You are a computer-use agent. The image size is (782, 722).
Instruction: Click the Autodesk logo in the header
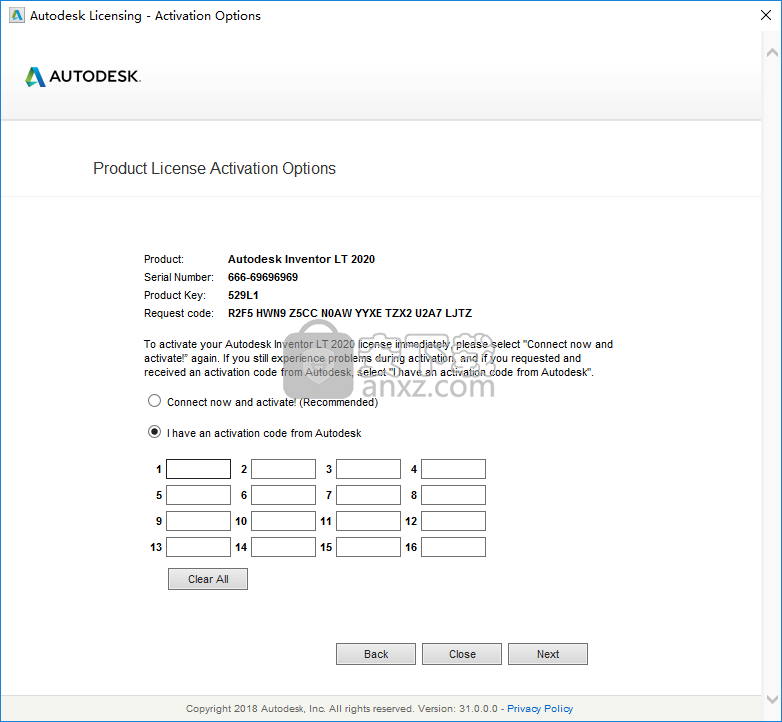[83, 77]
